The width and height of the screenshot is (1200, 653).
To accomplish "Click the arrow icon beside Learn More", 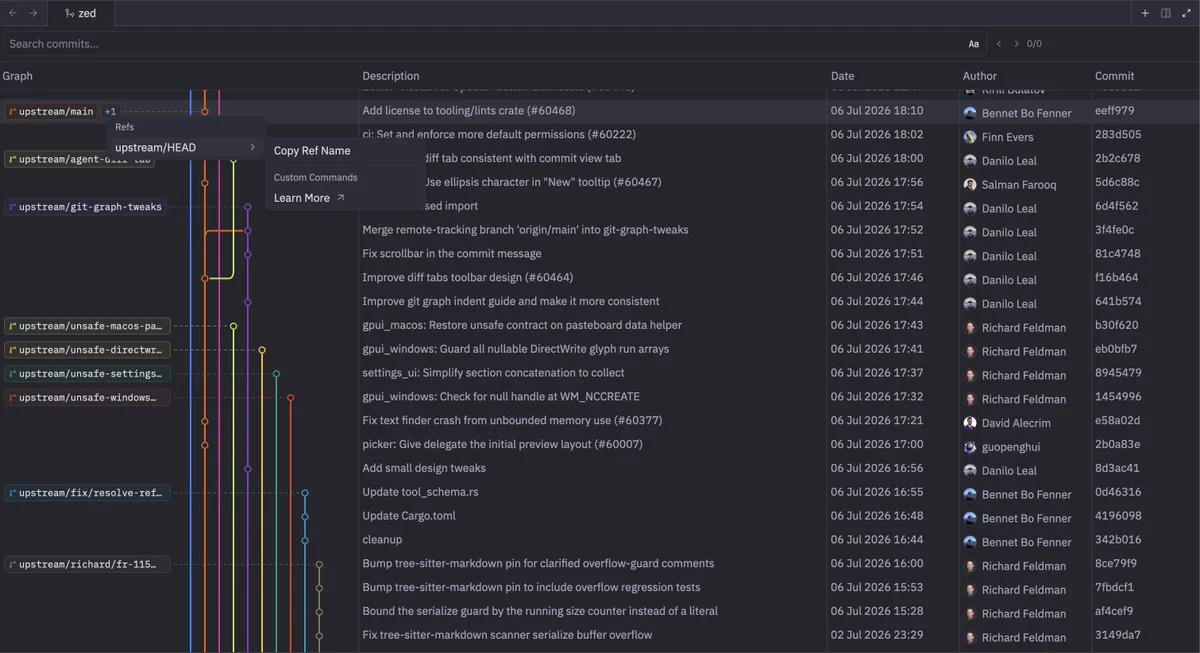I will click(341, 198).
